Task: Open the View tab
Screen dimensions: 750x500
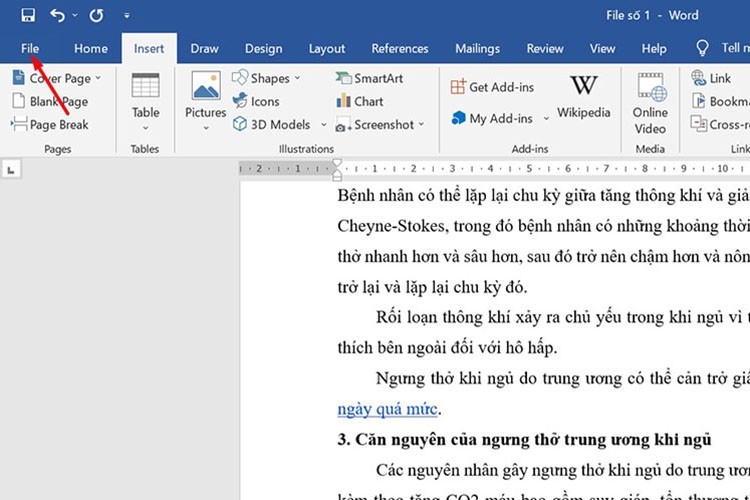Action: pos(602,48)
